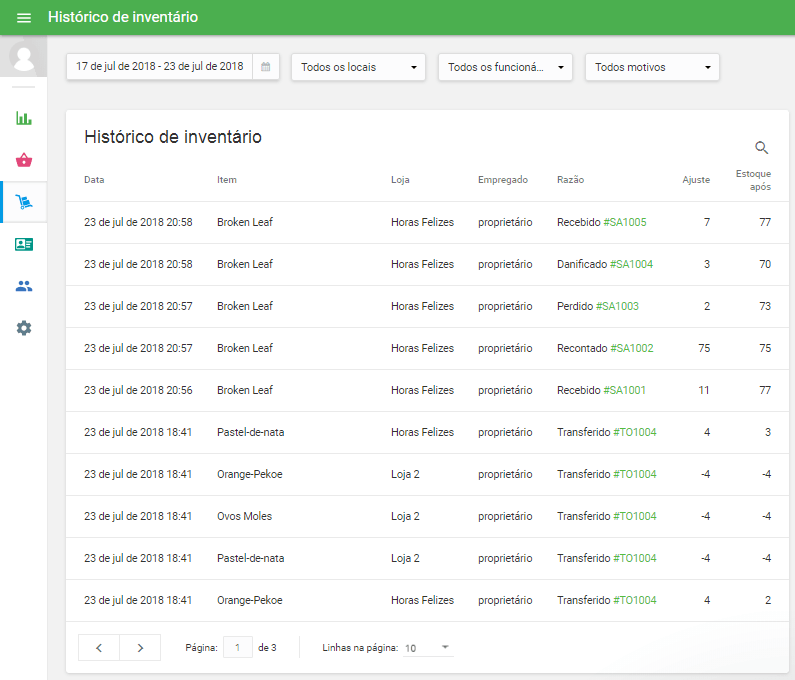Open the employees ID card icon

(x=24, y=244)
